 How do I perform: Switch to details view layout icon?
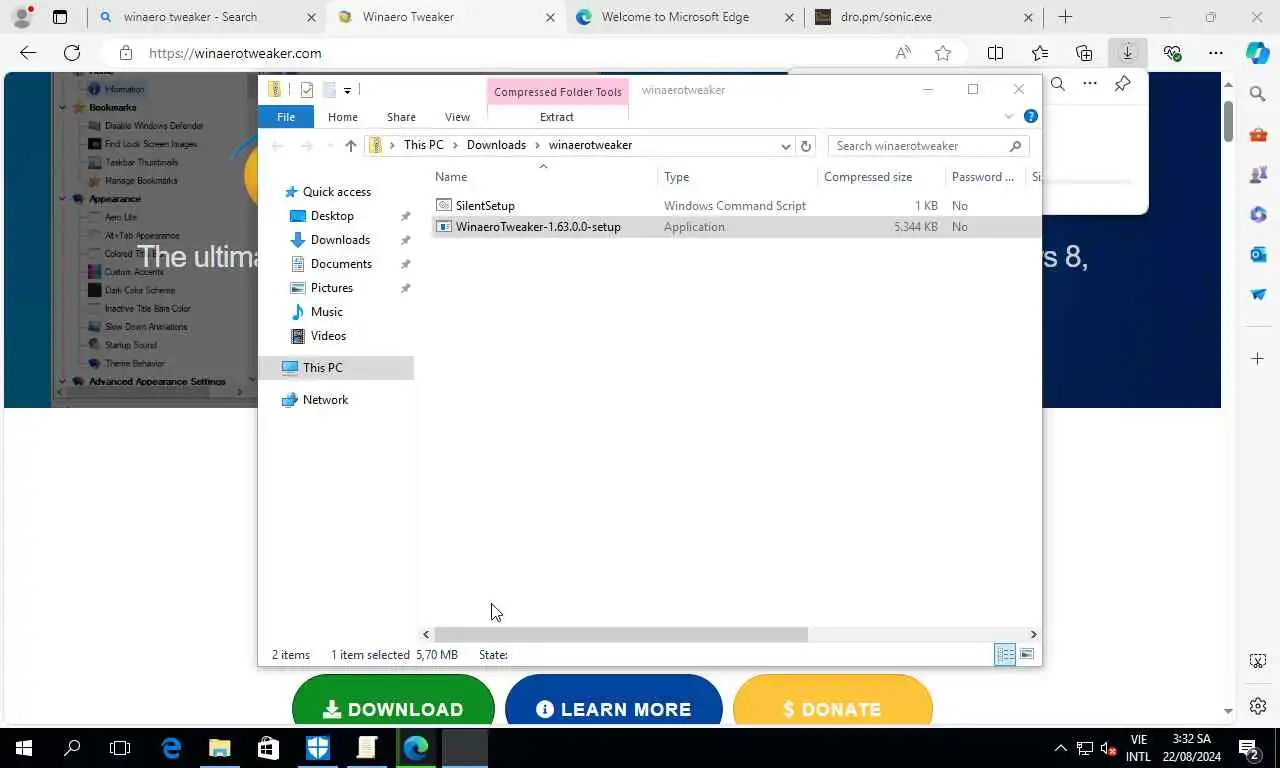(x=1005, y=654)
